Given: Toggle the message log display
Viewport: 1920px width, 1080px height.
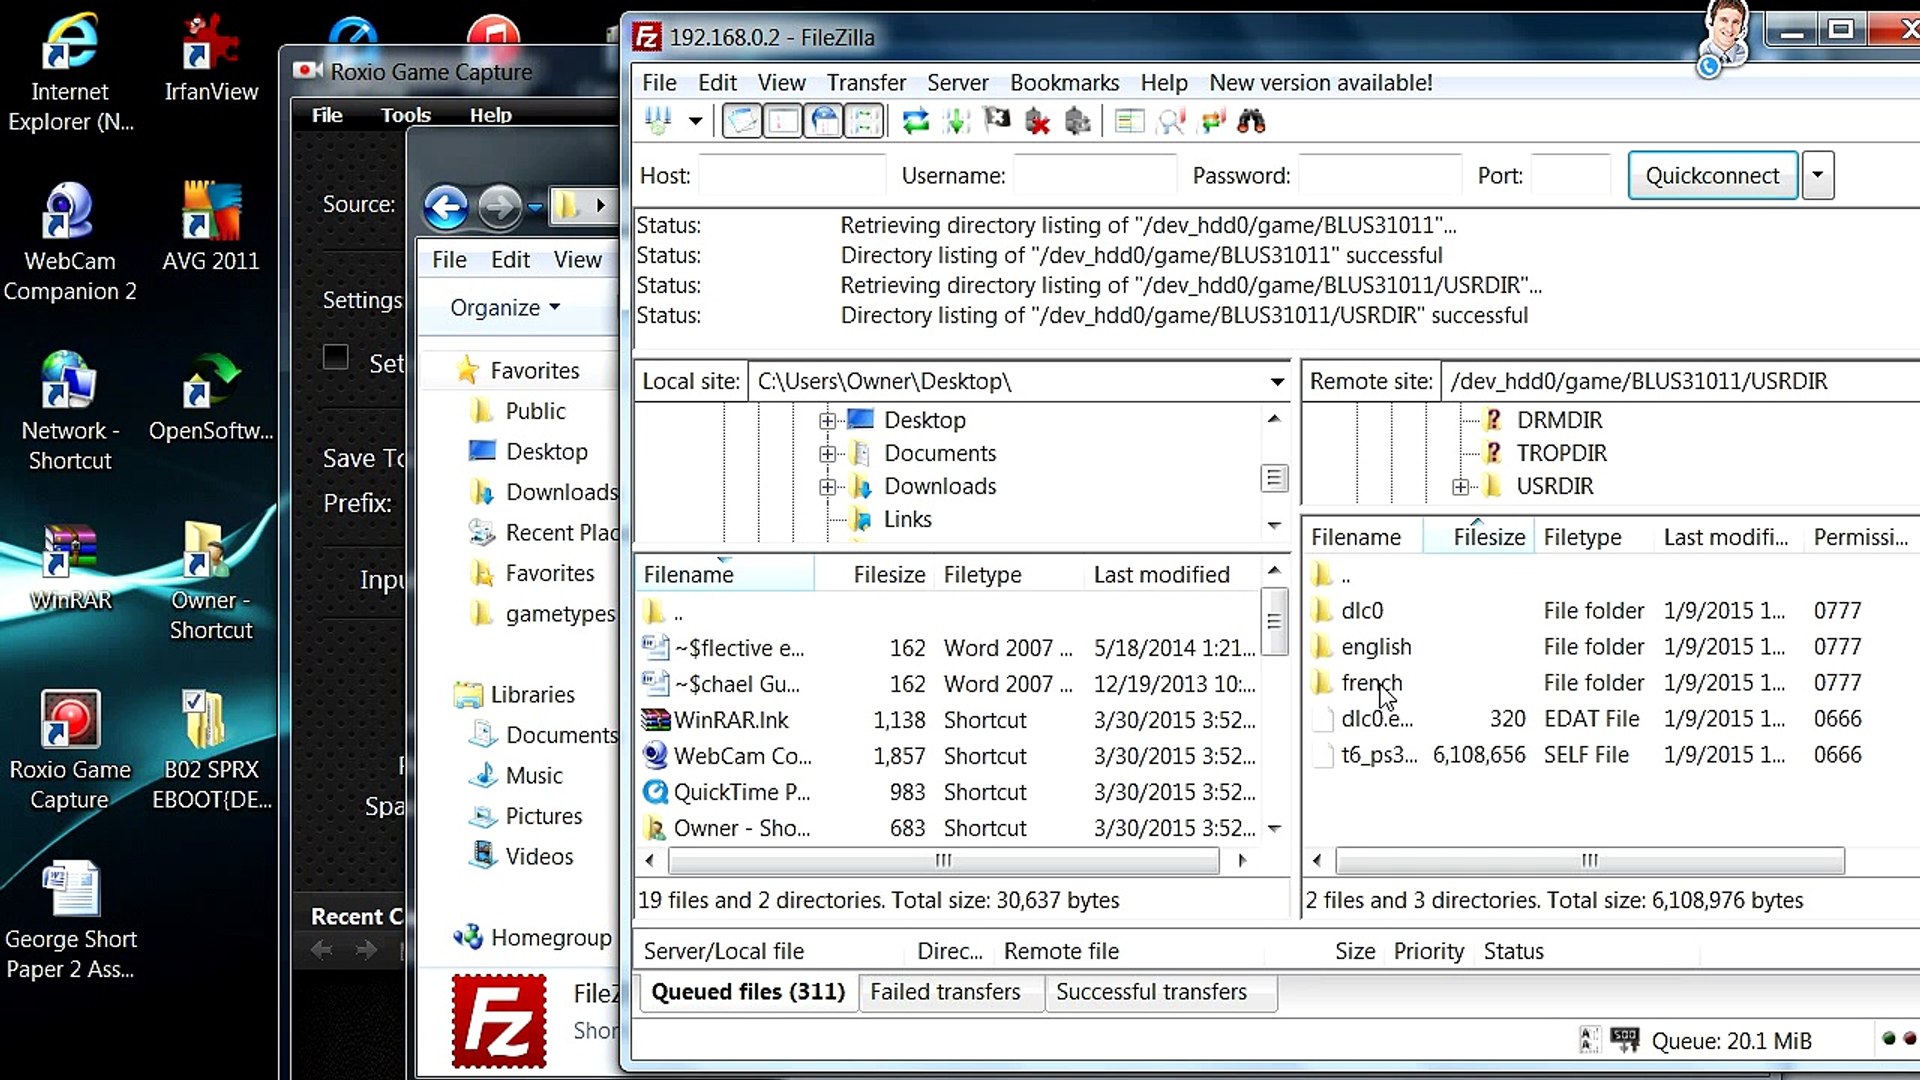Looking at the screenshot, I should [x=741, y=122].
